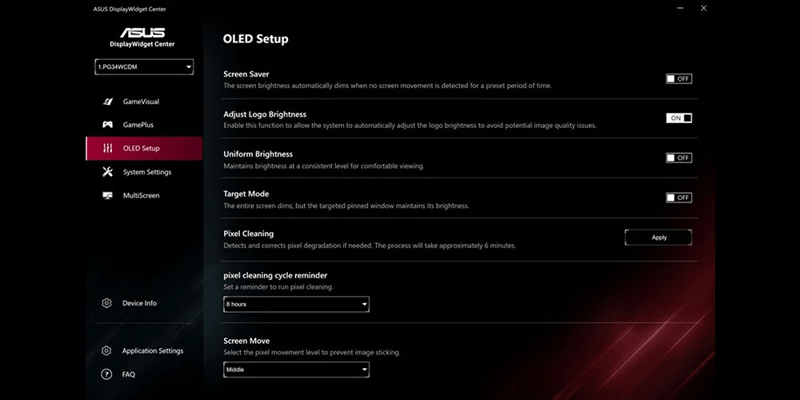This screenshot has width=800, height=400.
Task: Expand the pixel cleaning reminder 8 hours dropdown
Action: coord(296,303)
